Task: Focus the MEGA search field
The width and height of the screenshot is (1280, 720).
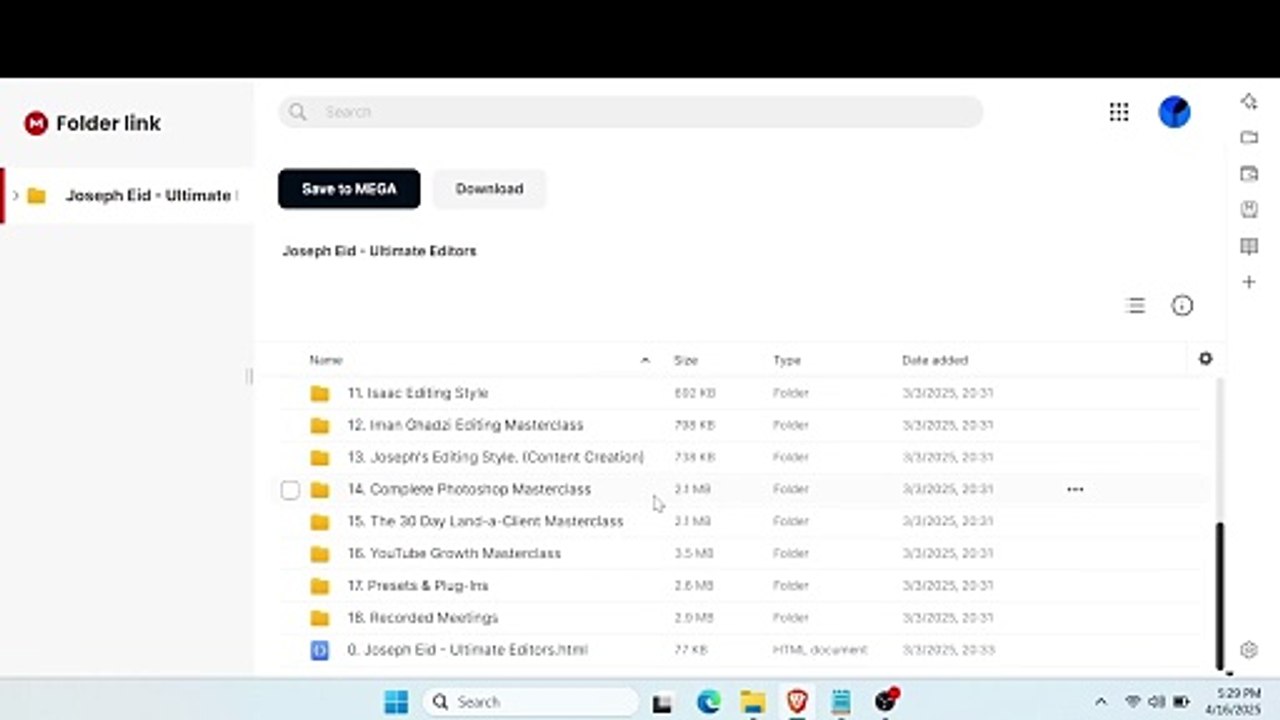Action: pyautogui.click(x=631, y=112)
